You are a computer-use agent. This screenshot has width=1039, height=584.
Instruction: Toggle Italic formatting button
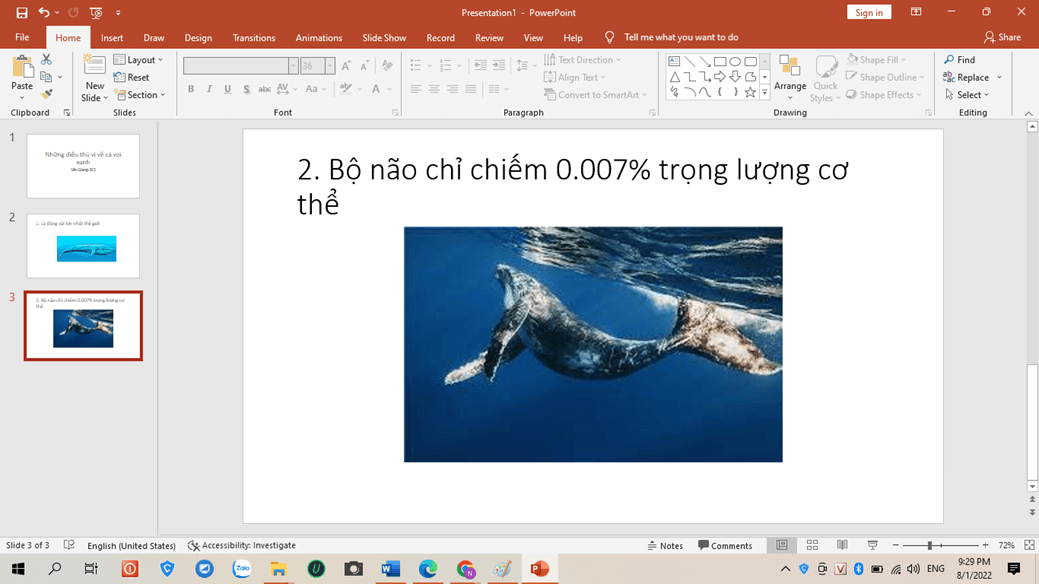click(209, 89)
